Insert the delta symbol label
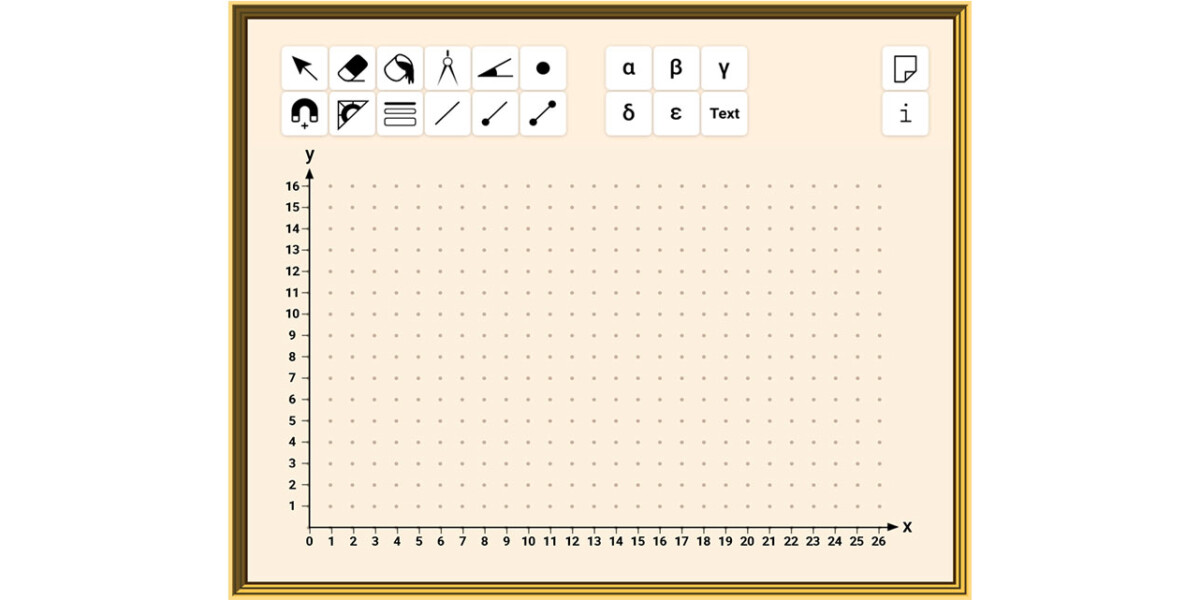 point(629,113)
